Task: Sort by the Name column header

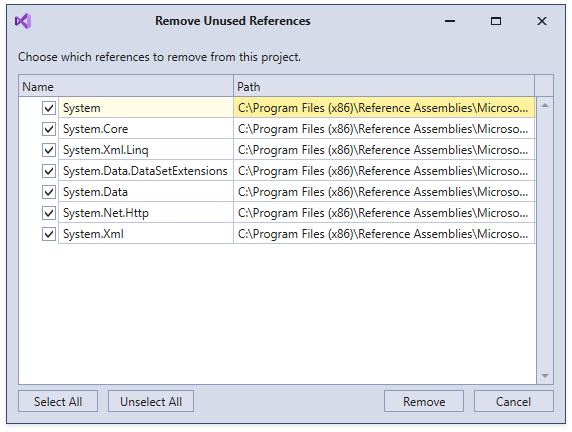Action: [x=126, y=86]
